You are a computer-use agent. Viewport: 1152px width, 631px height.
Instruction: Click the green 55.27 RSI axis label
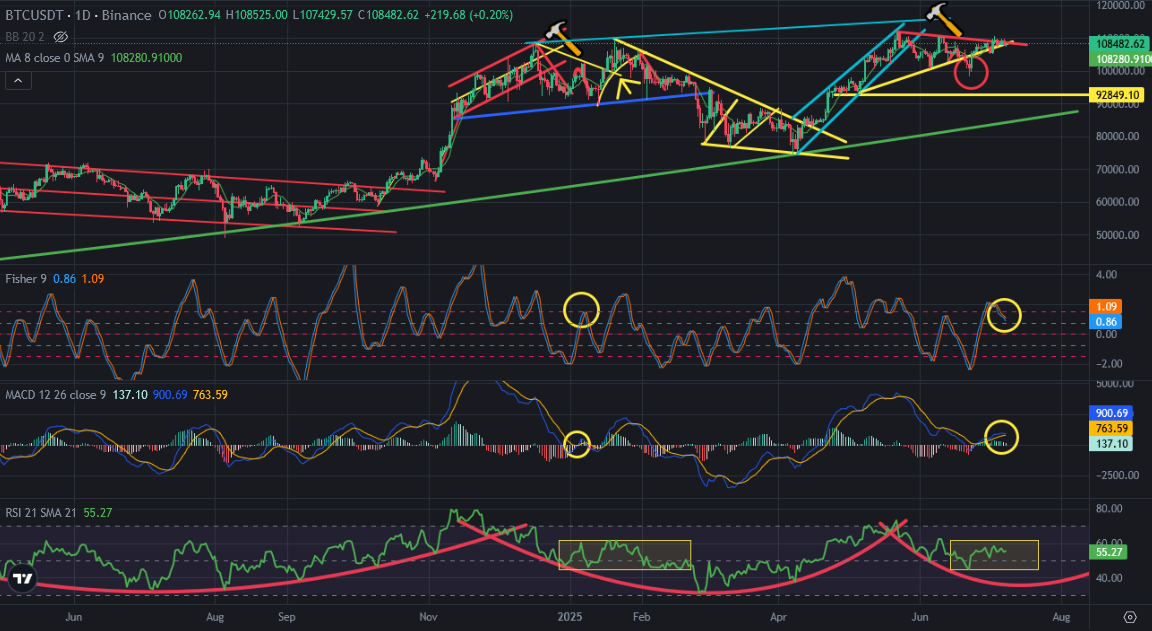click(1108, 552)
